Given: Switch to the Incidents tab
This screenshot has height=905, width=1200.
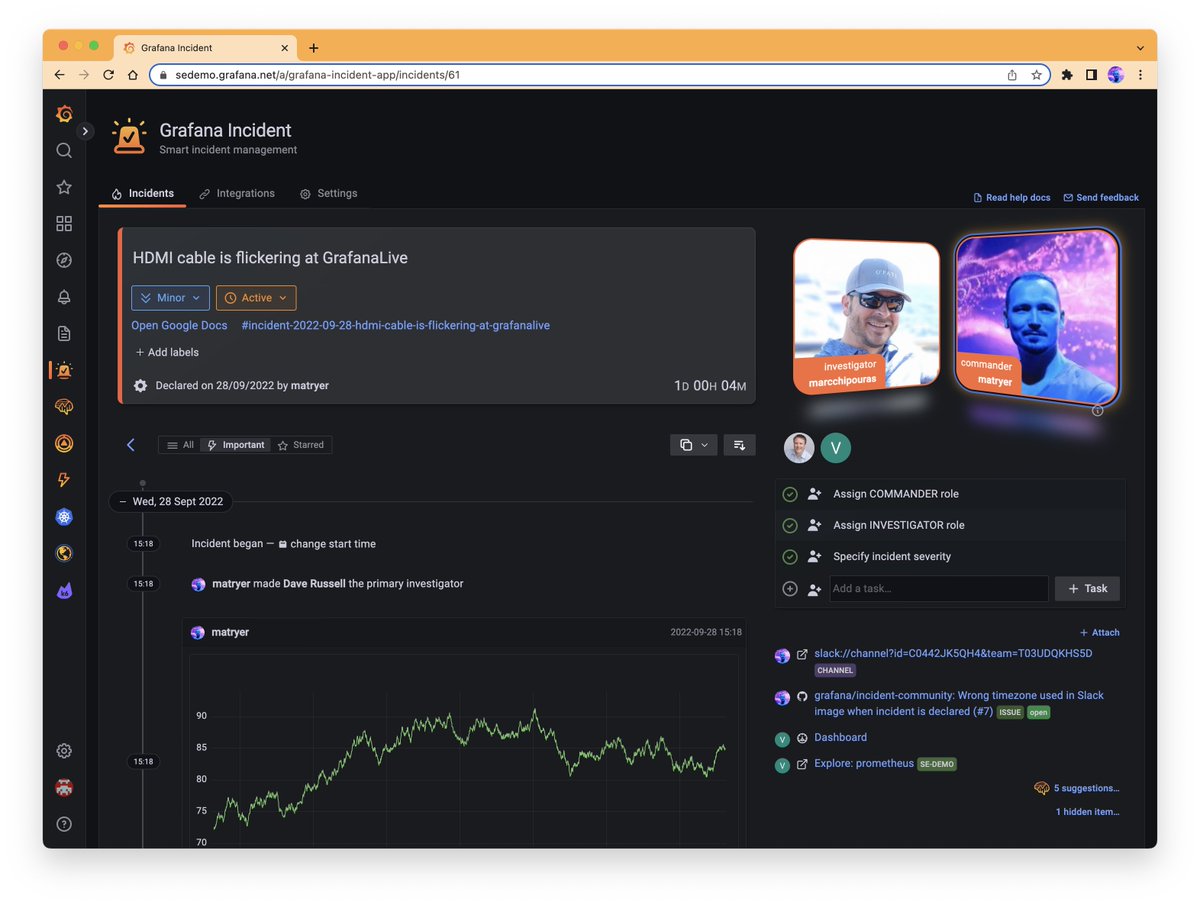Looking at the screenshot, I should 142,193.
